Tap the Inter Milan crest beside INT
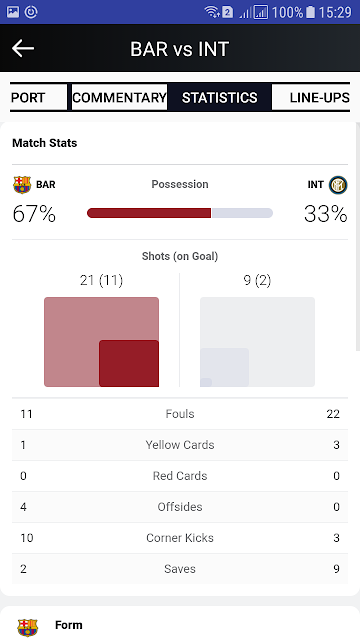This screenshot has height=640, width=360. pos(338,185)
